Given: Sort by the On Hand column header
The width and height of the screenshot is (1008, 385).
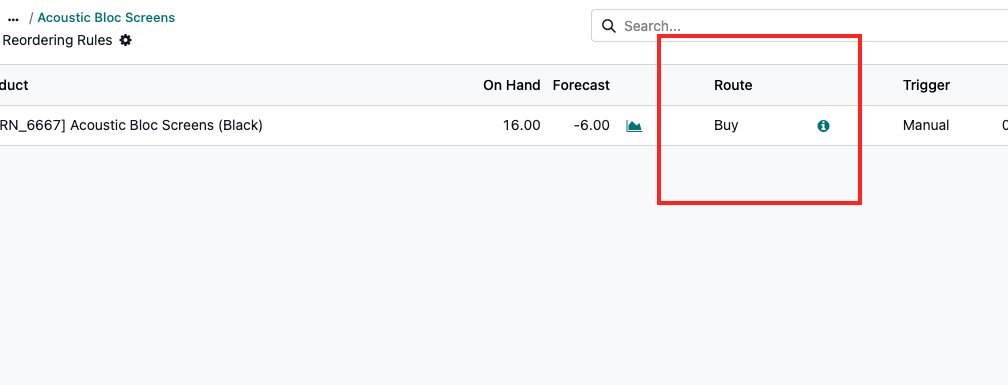Looking at the screenshot, I should pos(512,85).
